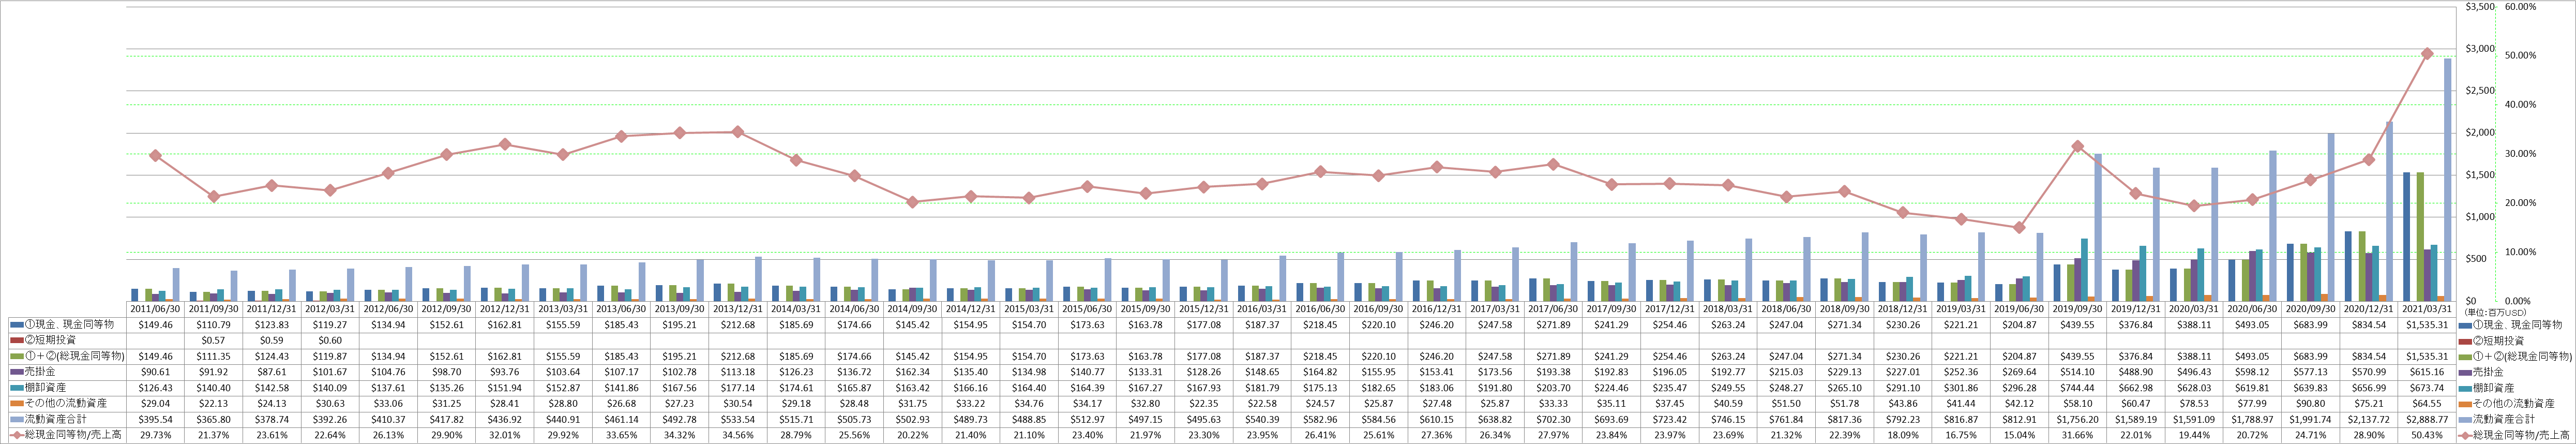The width and height of the screenshot is (2576, 444).
Task: Click the 29.73% ratio cell
Action: [154, 435]
